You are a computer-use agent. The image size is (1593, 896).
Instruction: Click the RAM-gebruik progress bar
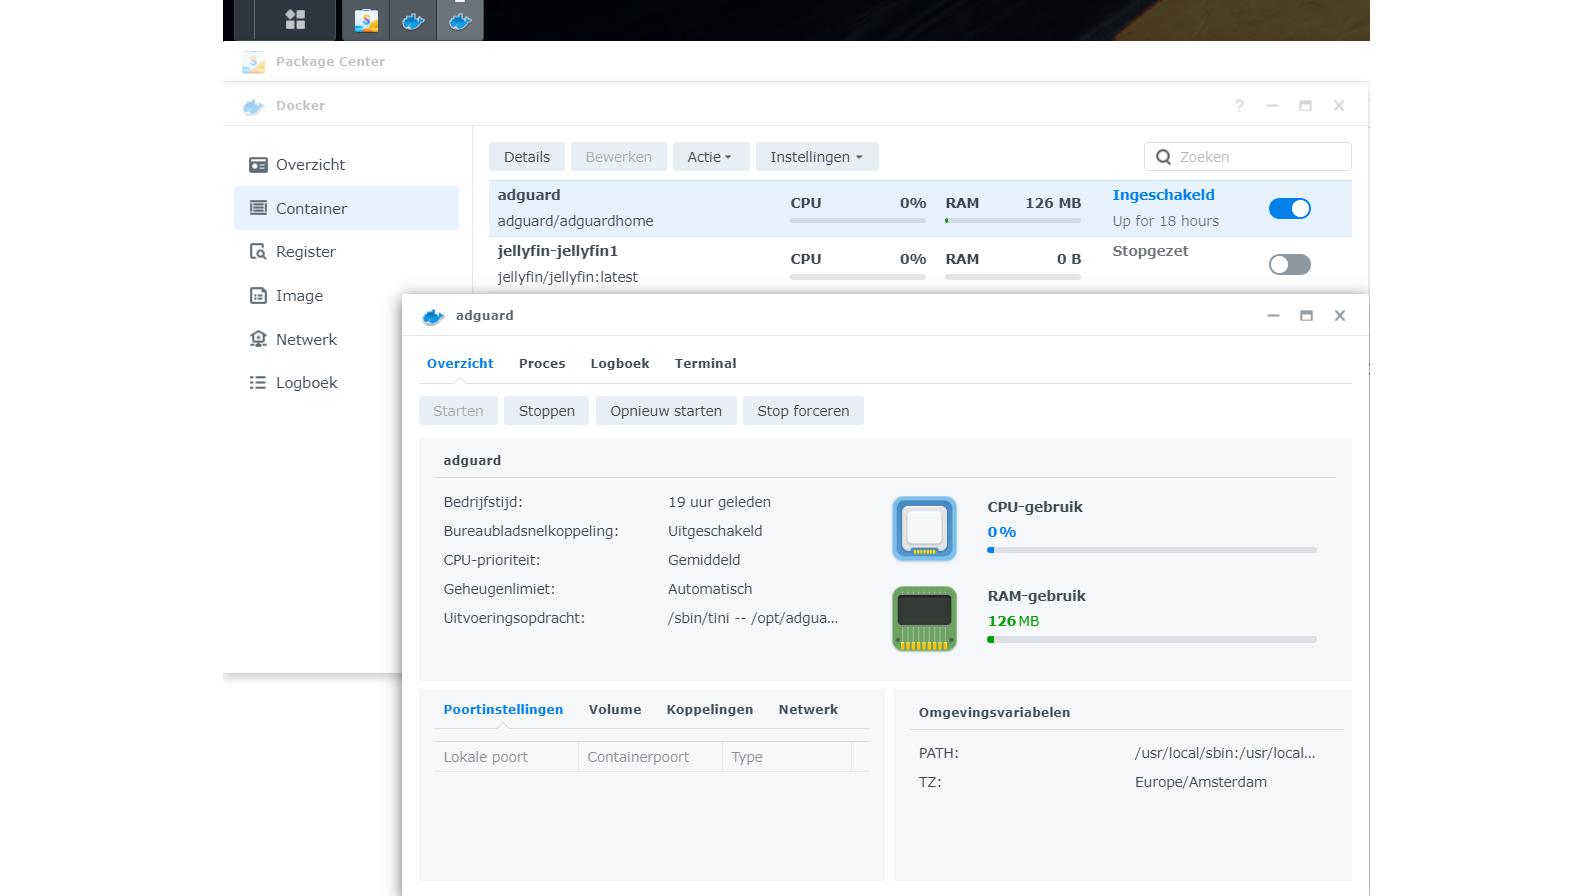(1152, 639)
